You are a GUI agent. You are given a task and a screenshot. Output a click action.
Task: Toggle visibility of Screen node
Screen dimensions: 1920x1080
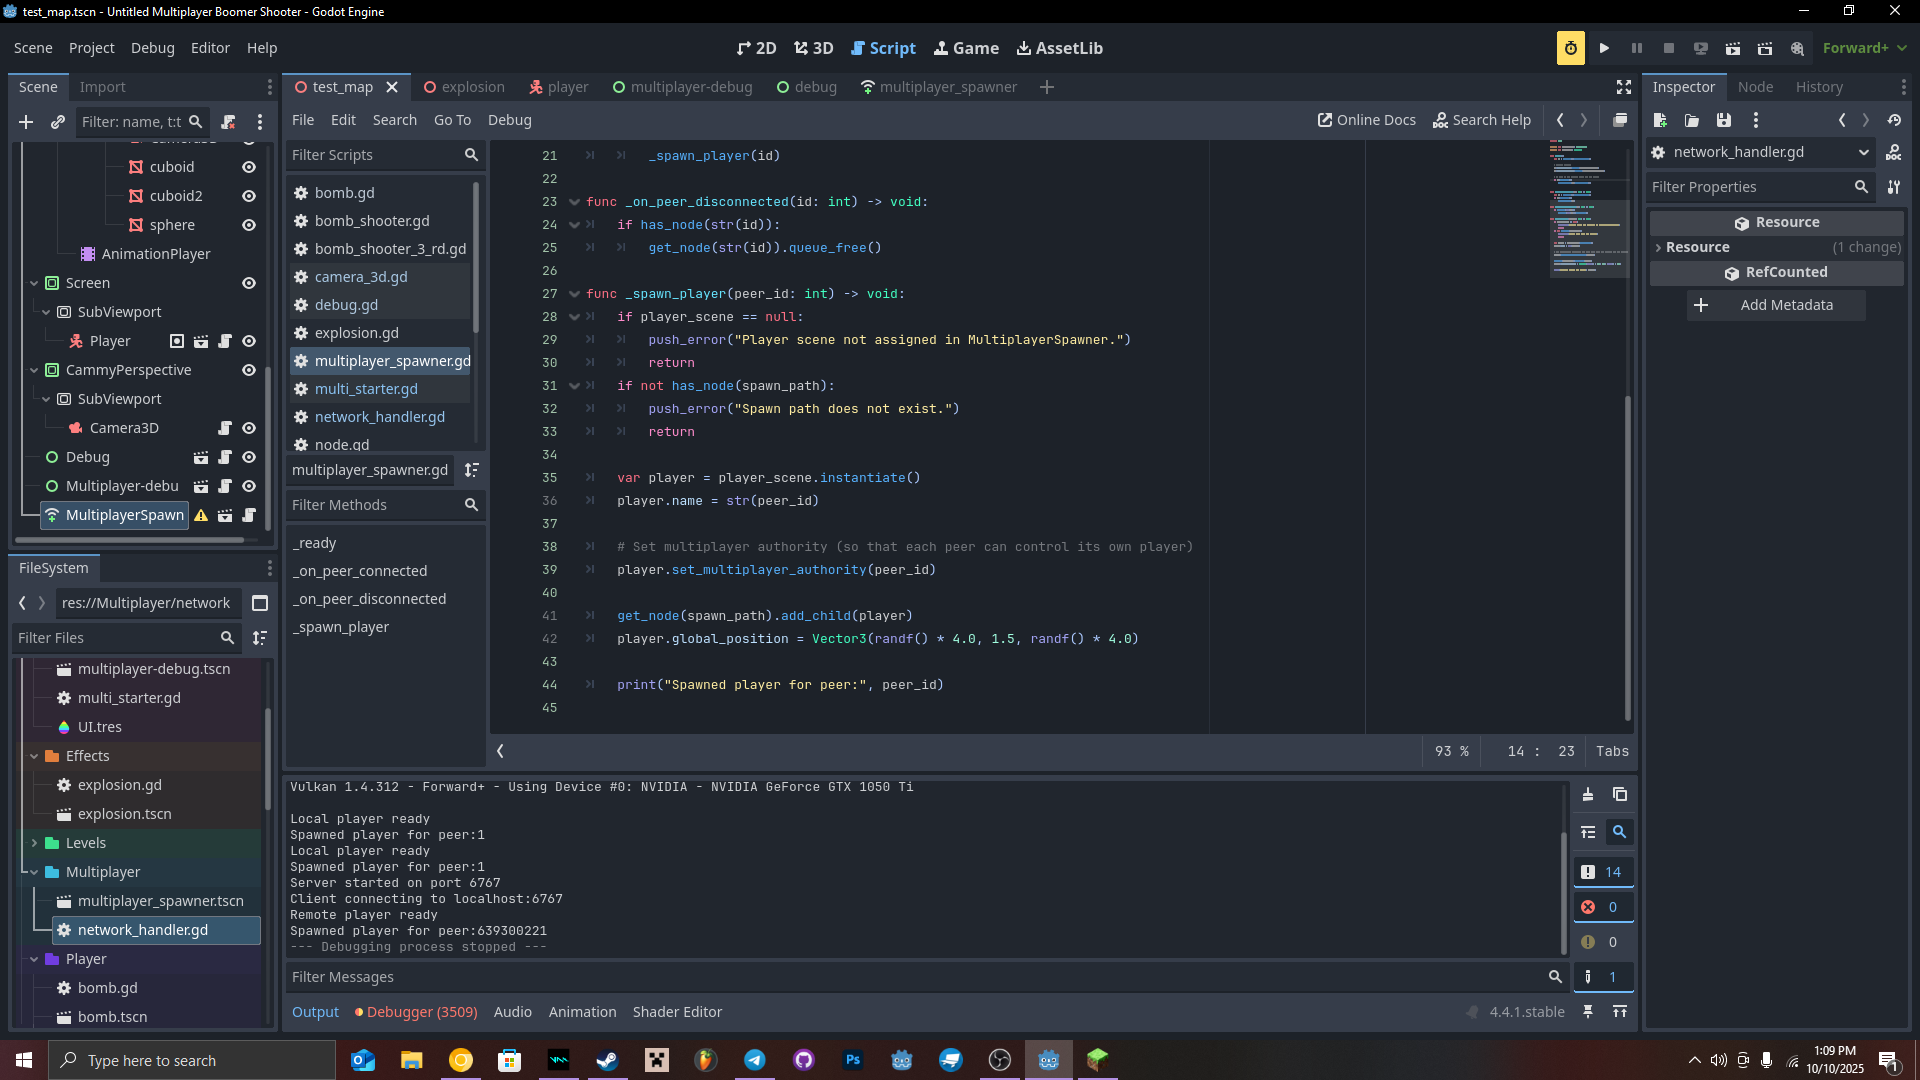pyautogui.click(x=249, y=283)
